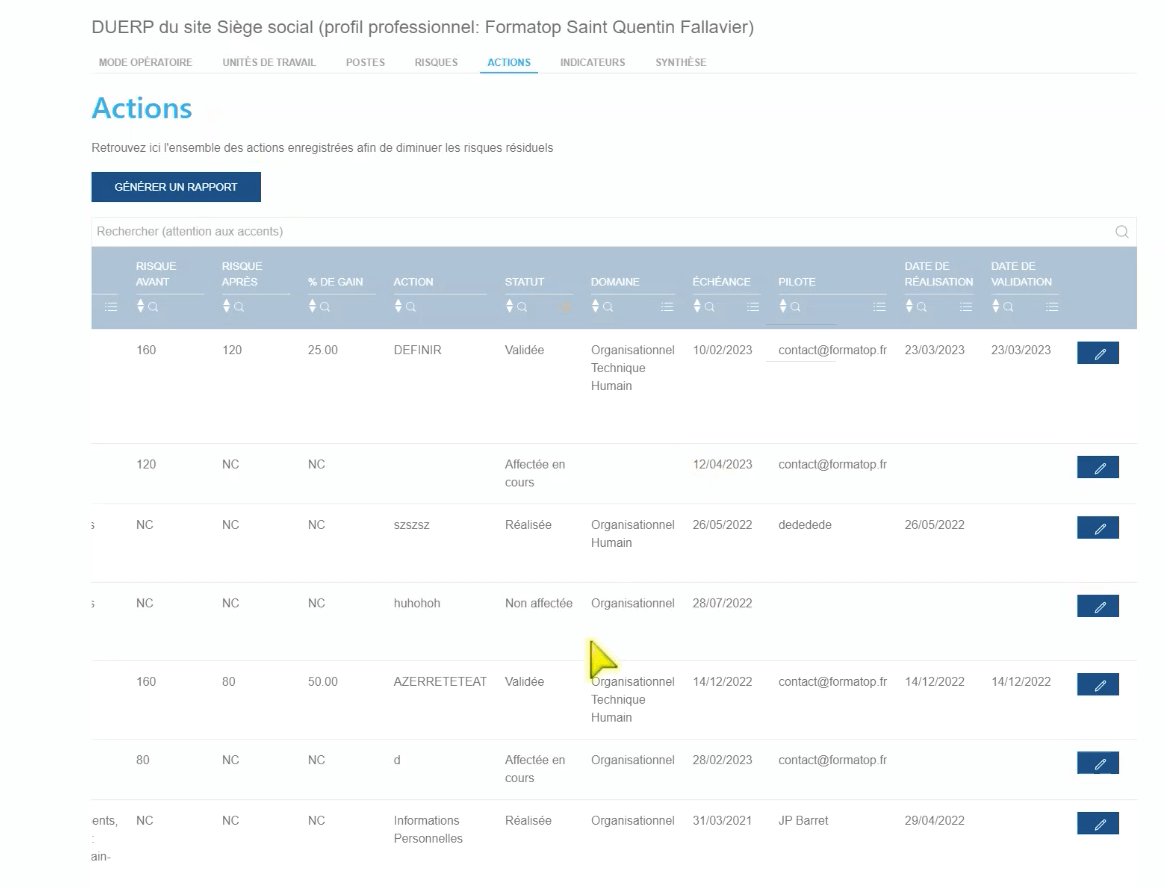
Task: Edit the action due 28/02/2023
Action: [x=1098, y=764]
